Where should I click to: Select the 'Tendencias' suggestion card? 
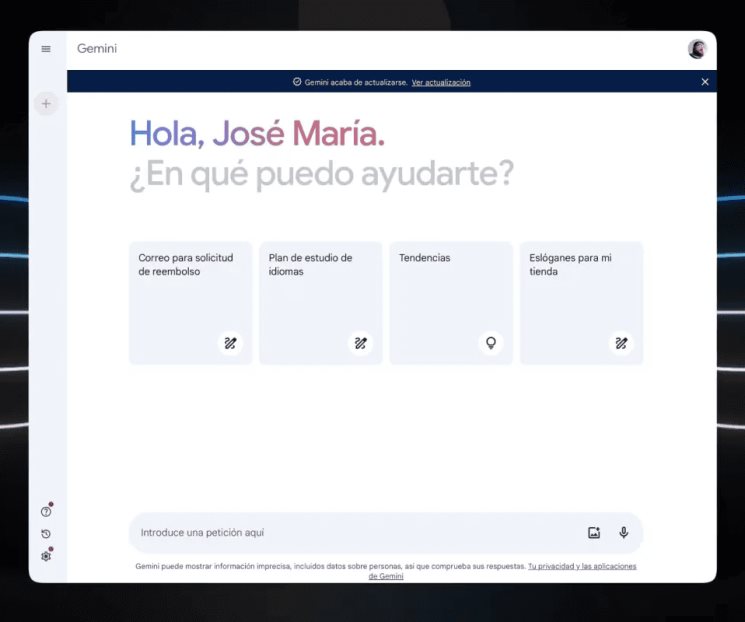point(451,303)
